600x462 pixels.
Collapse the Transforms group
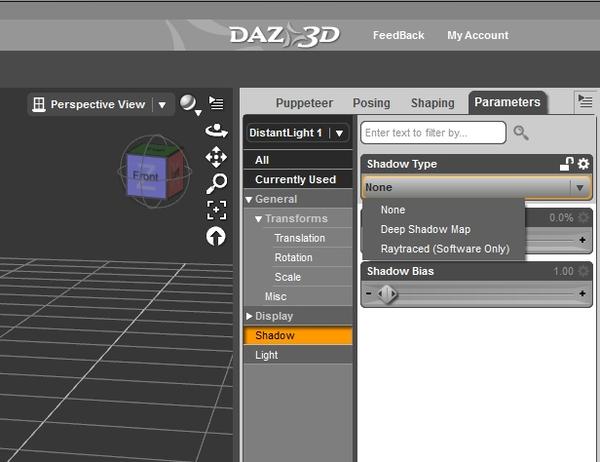click(x=258, y=219)
